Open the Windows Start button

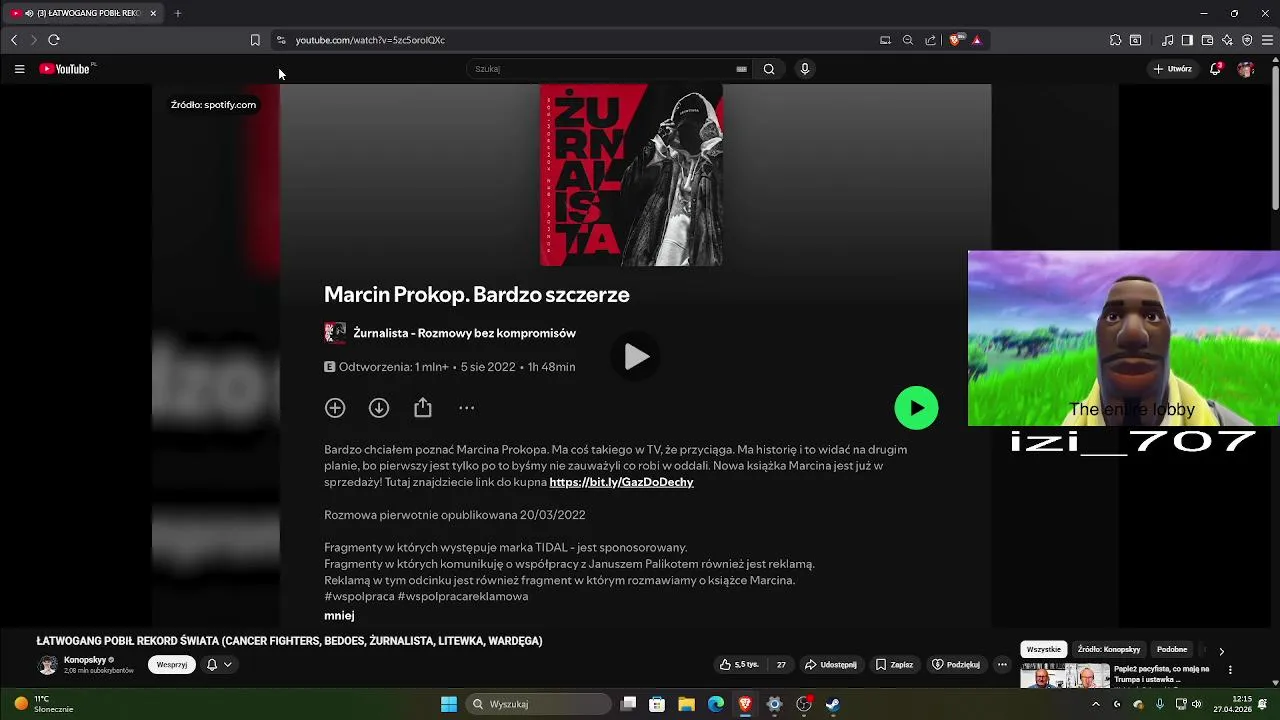click(x=449, y=704)
